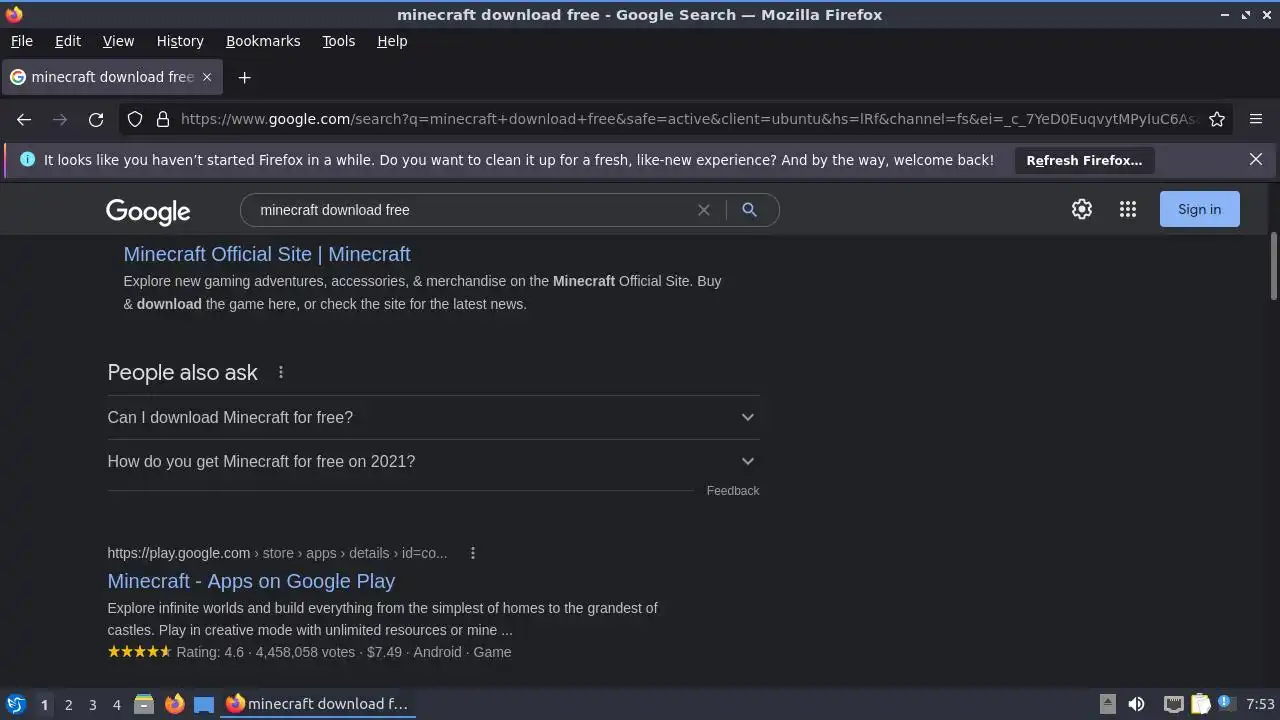Open the Tools menu
This screenshot has height=720, width=1280.
[x=338, y=41]
